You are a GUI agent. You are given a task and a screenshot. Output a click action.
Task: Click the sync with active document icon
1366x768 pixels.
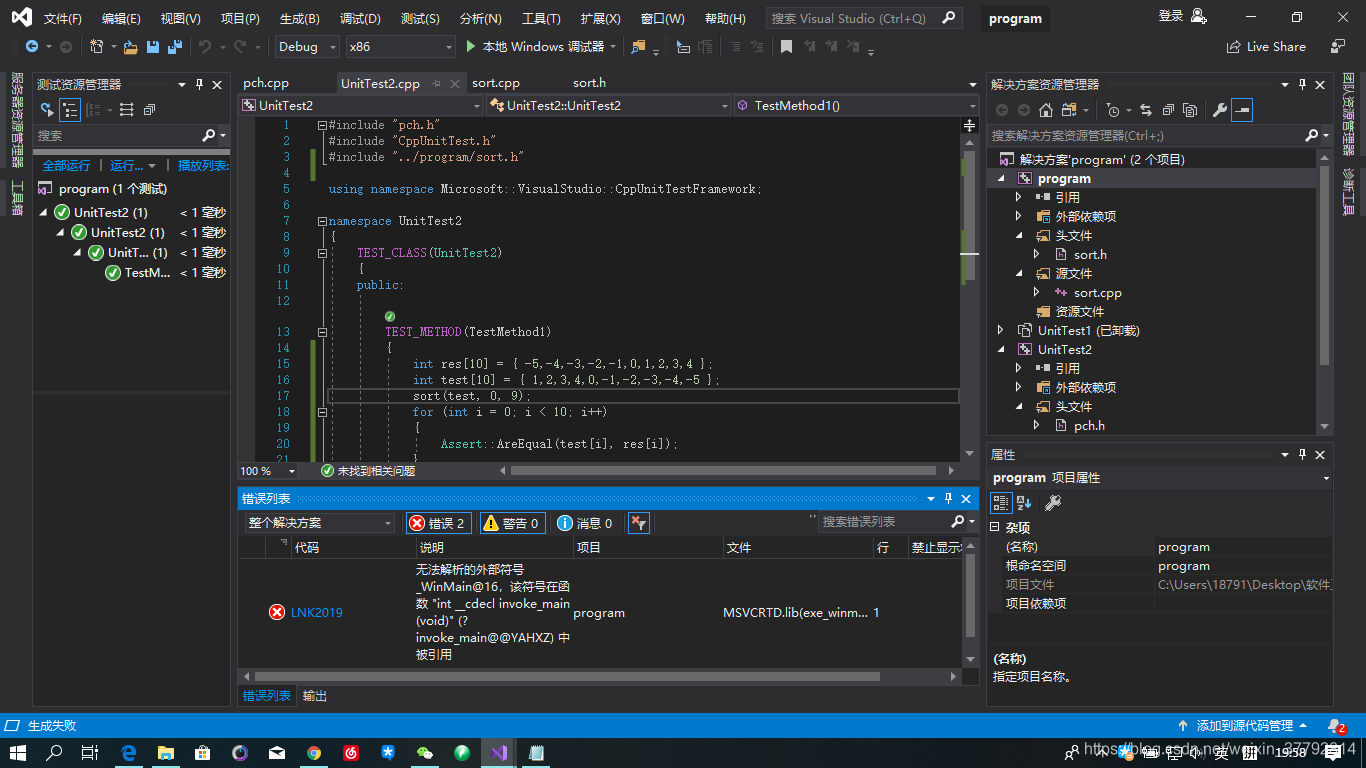tap(1145, 110)
